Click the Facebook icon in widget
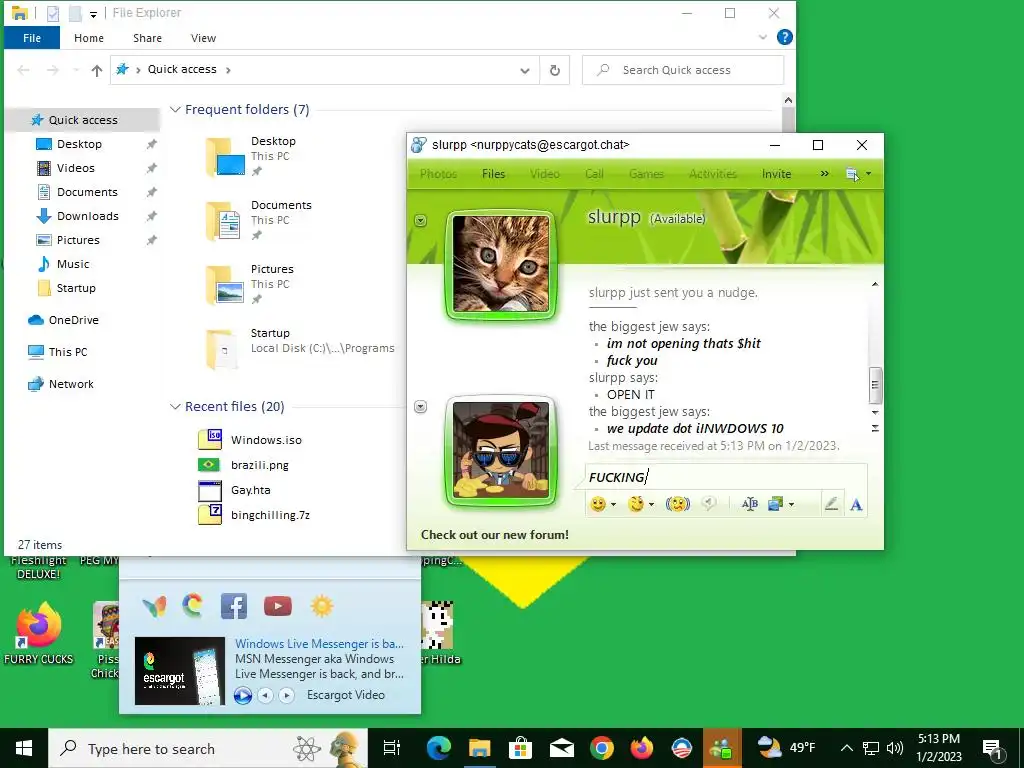The height and width of the screenshot is (768, 1024). point(234,606)
